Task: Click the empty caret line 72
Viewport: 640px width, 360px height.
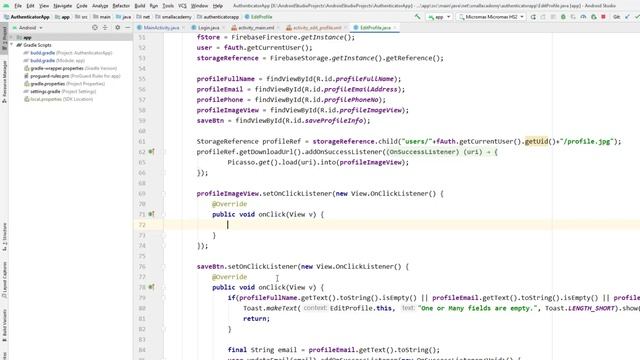Action: 386,225
